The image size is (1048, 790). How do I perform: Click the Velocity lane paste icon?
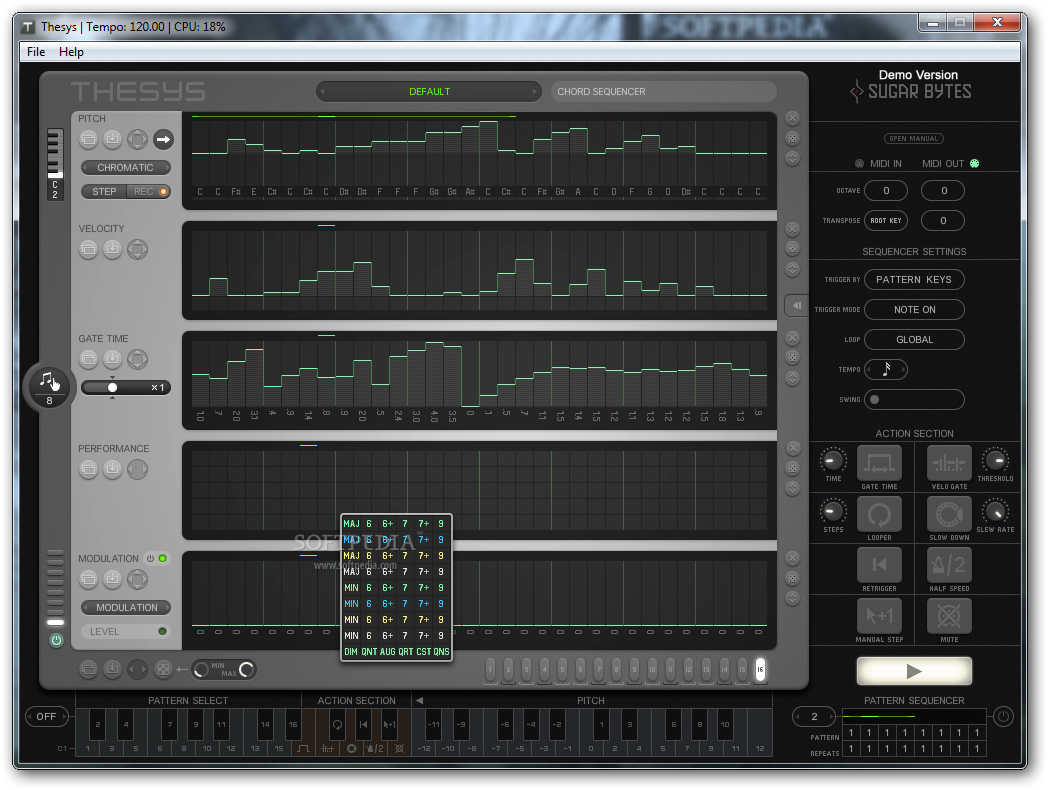pos(112,249)
